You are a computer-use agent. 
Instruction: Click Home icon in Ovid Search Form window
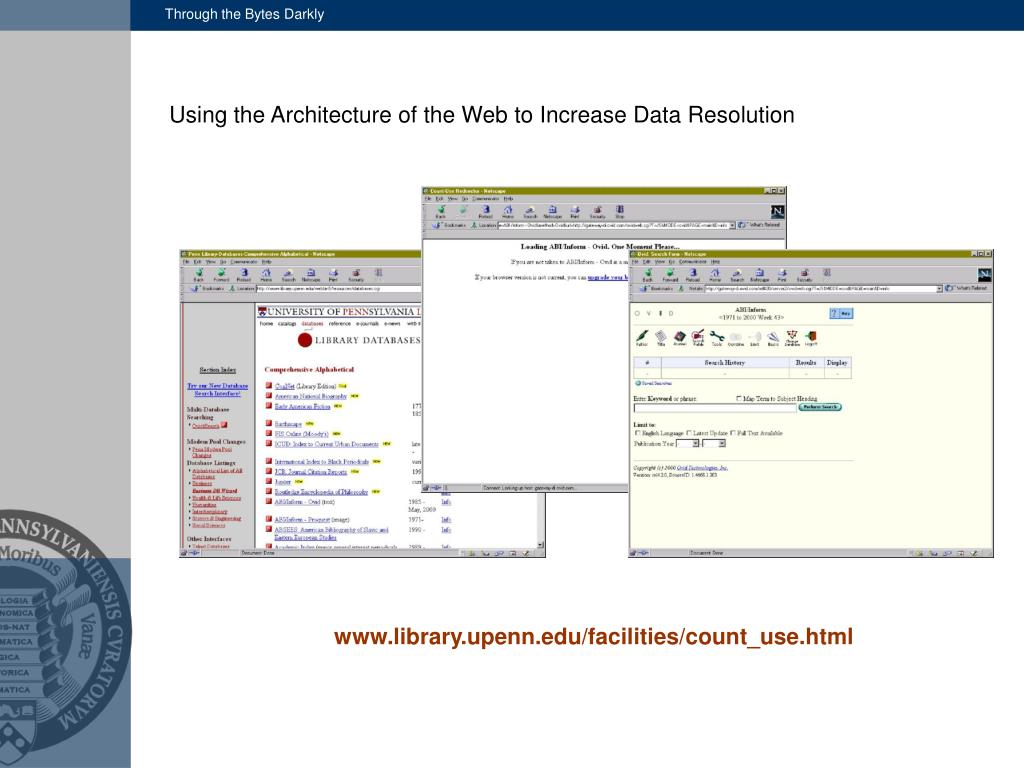[x=715, y=274]
